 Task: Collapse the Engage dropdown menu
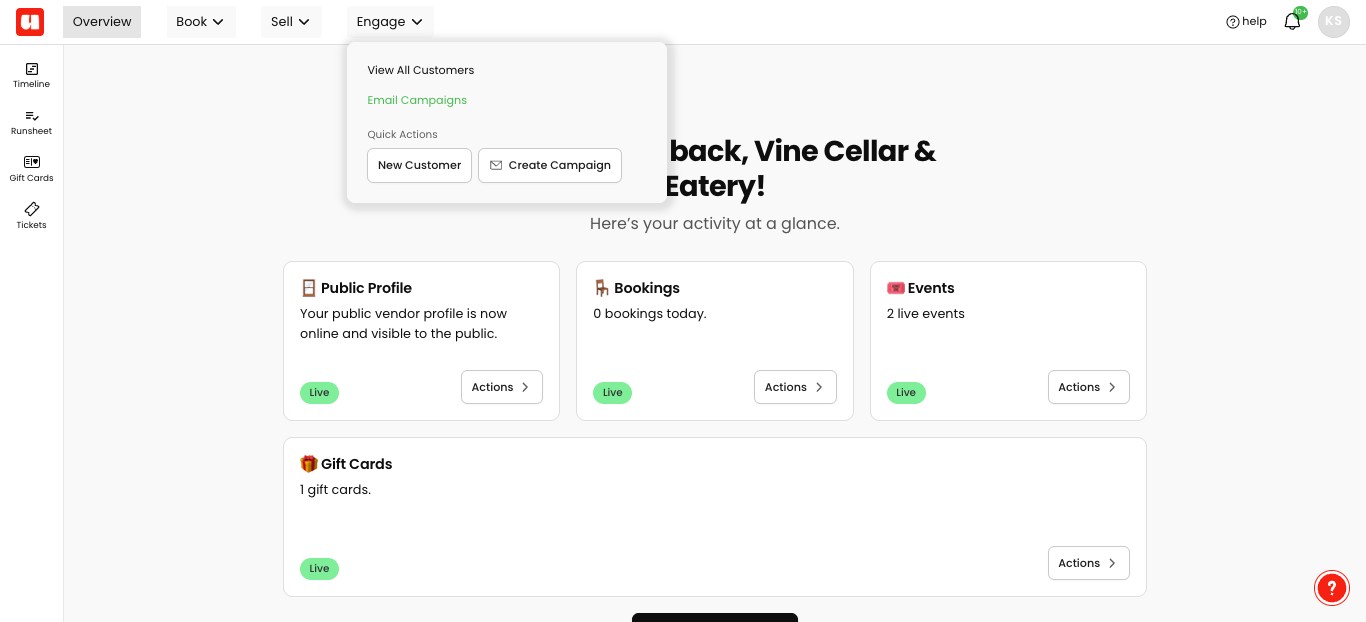click(x=389, y=22)
